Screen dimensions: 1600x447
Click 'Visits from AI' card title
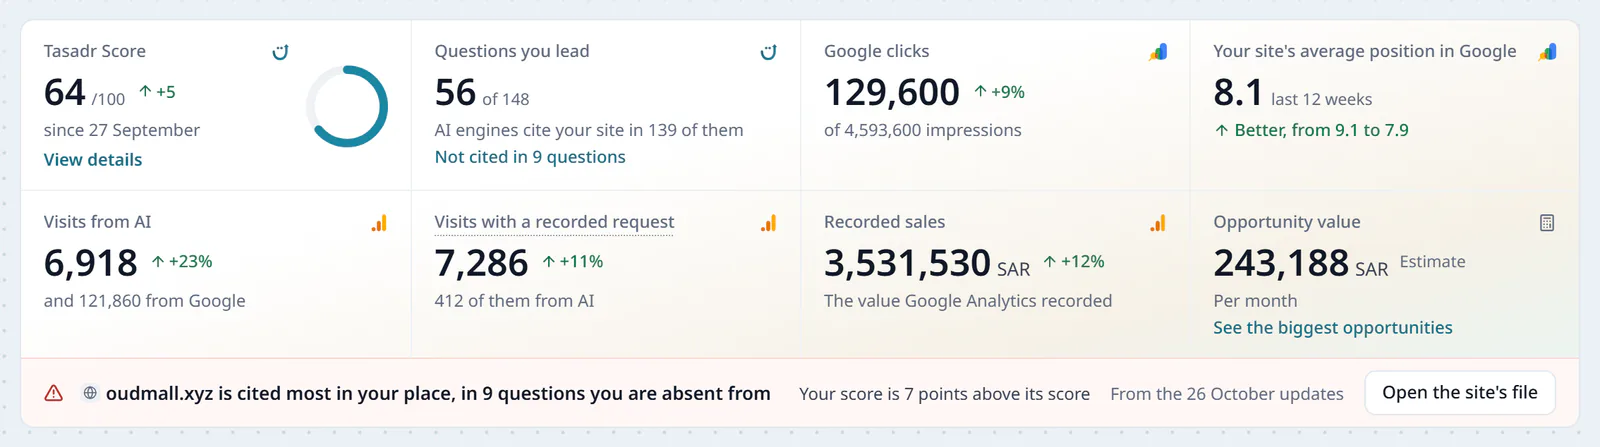98,222
